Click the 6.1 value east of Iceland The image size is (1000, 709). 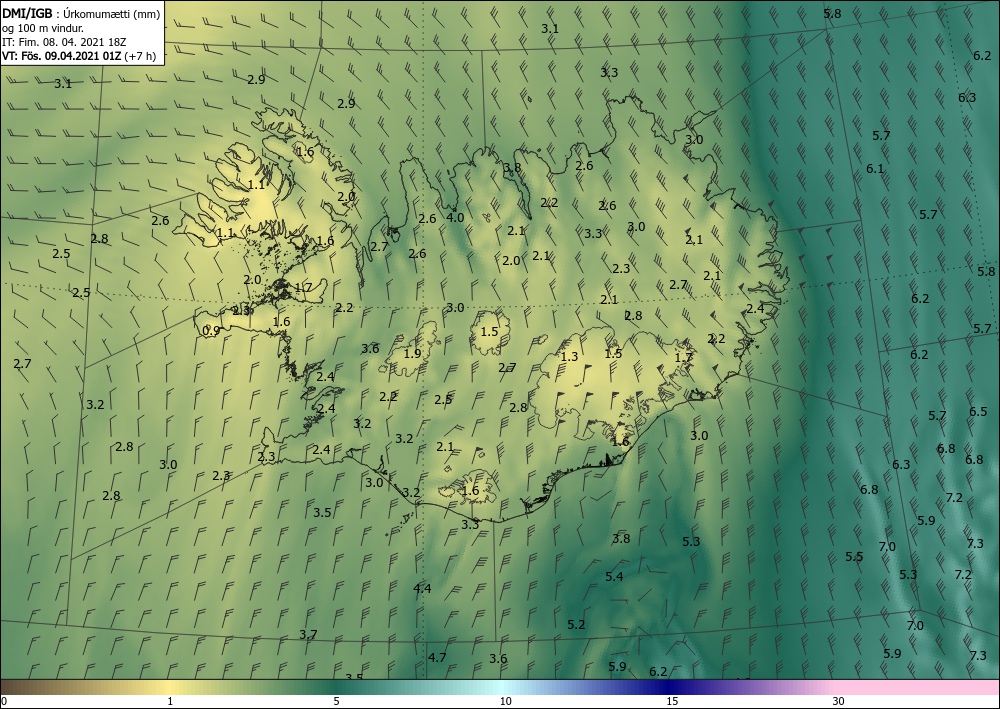coord(875,169)
